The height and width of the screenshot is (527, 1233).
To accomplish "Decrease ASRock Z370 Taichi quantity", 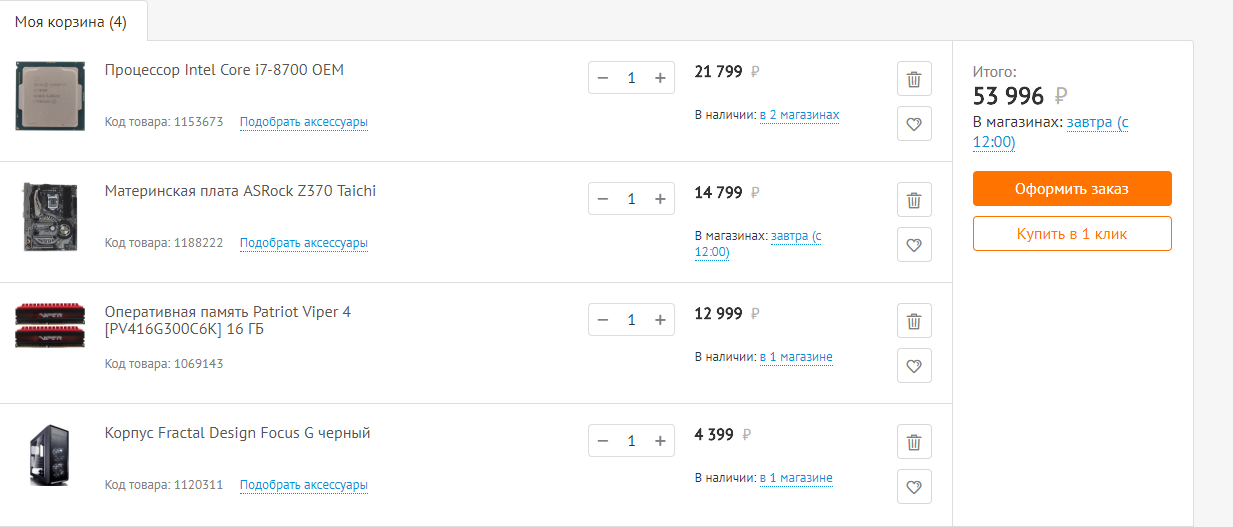I will 603,199.
